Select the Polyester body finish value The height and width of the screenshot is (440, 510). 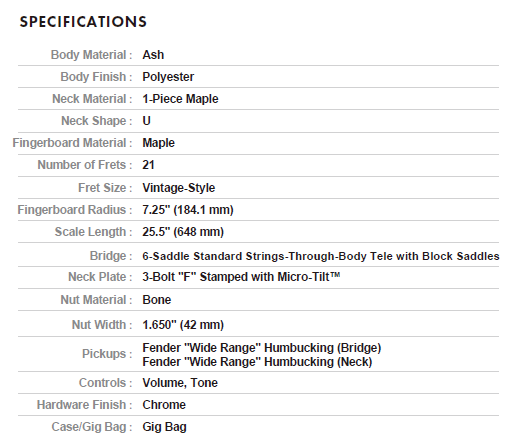(x=168, y=77)
